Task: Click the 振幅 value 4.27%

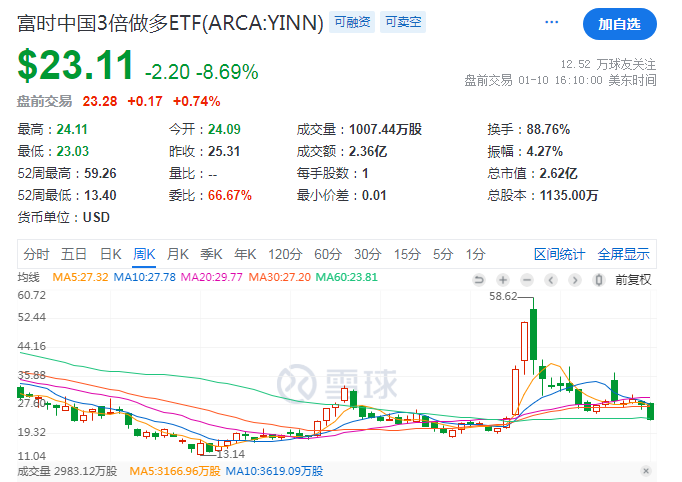Action: click(x=545, y=151)
